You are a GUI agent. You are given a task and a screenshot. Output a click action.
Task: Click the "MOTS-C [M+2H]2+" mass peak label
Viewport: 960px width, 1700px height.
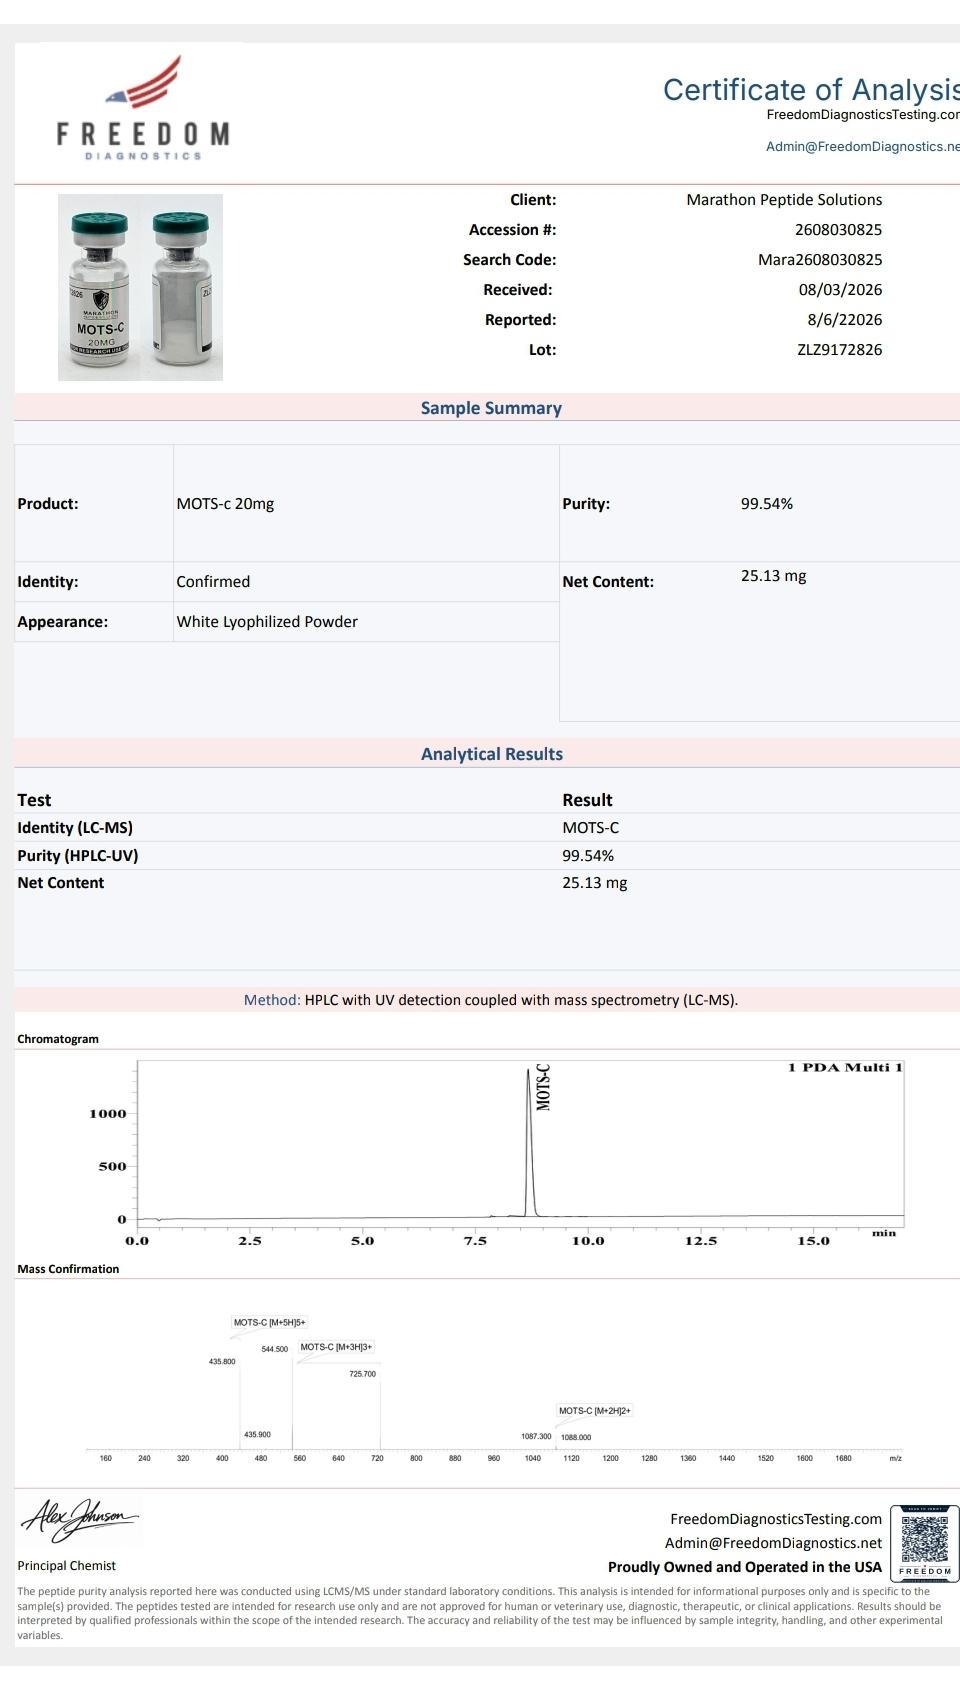click(x=595, y=1411)
